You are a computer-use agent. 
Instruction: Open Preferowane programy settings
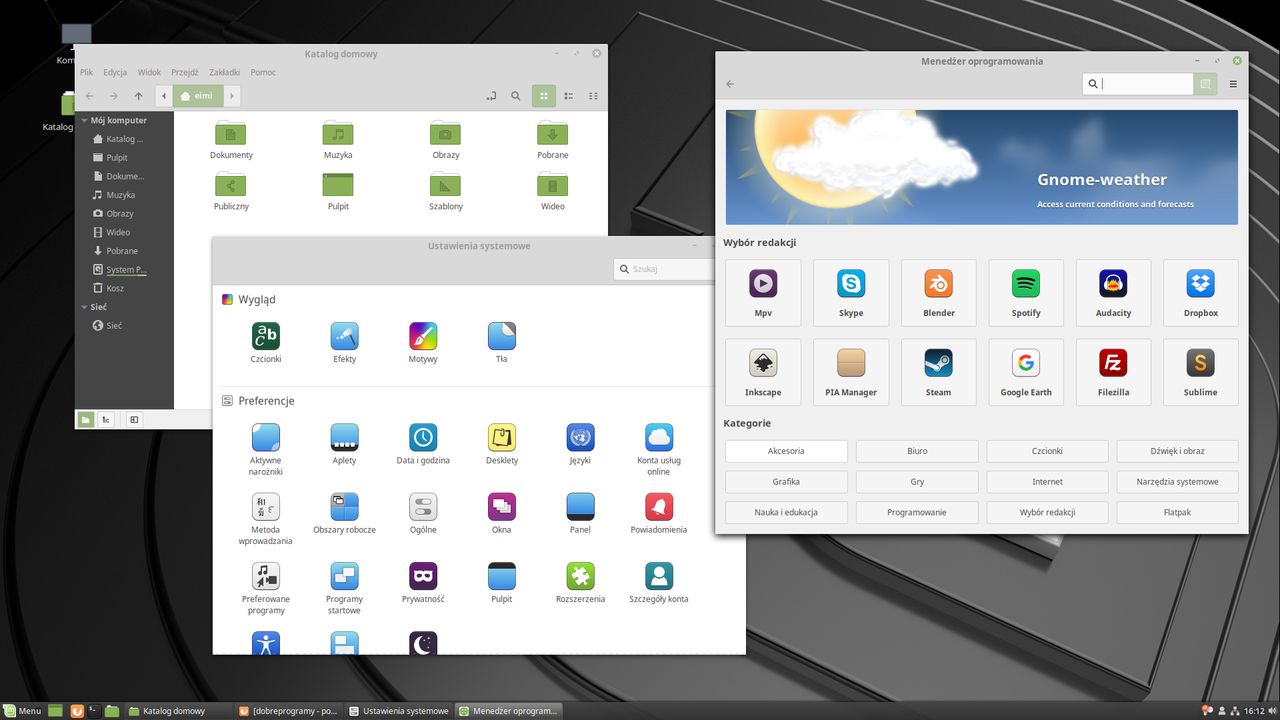click(x=265, y=576)
